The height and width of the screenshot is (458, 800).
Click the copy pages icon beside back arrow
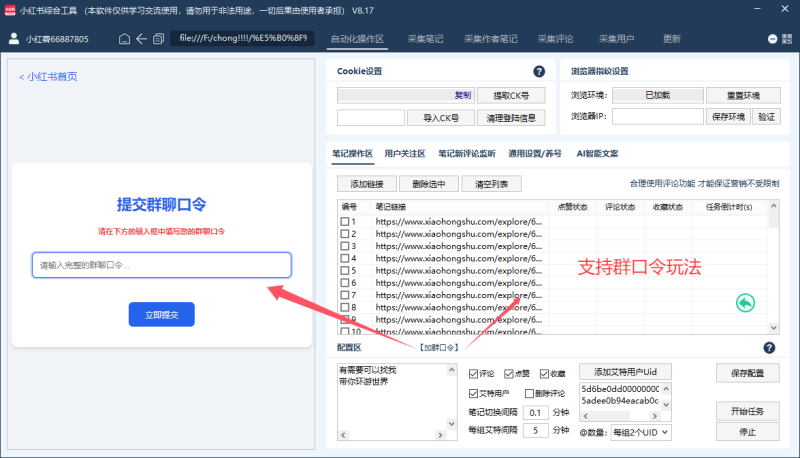tap(159, 39)
